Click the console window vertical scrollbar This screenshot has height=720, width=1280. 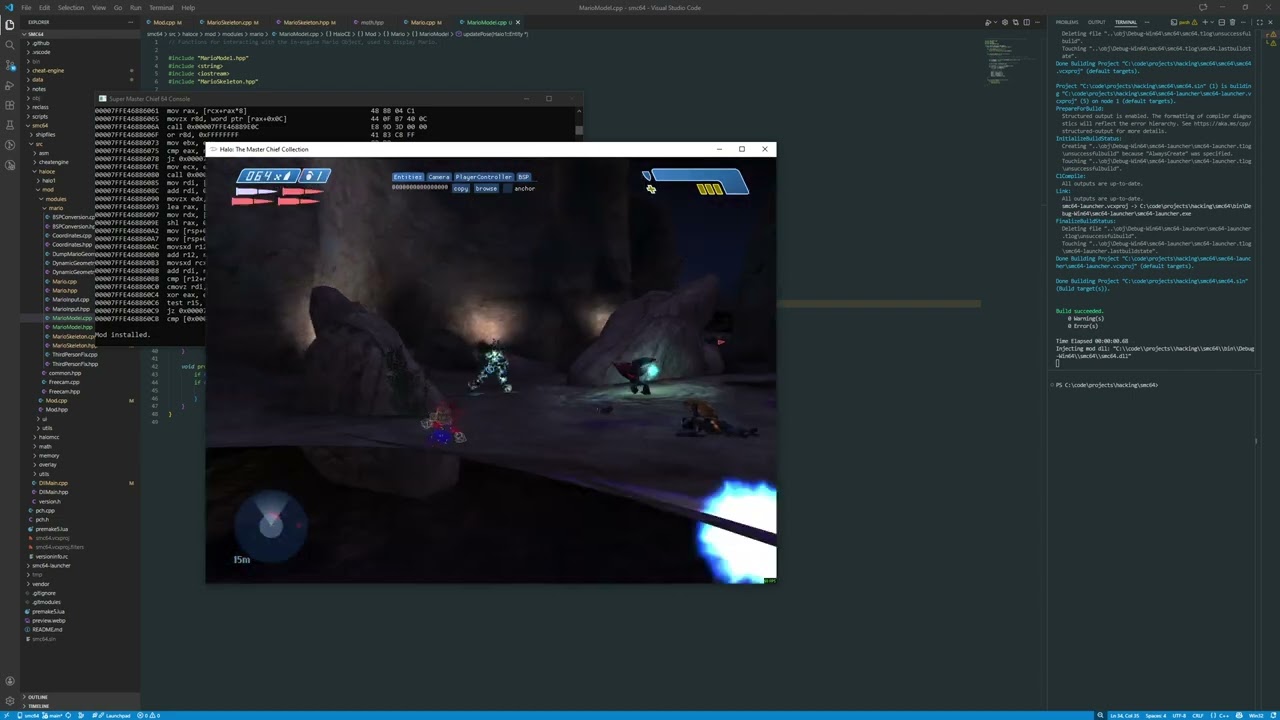578,130
